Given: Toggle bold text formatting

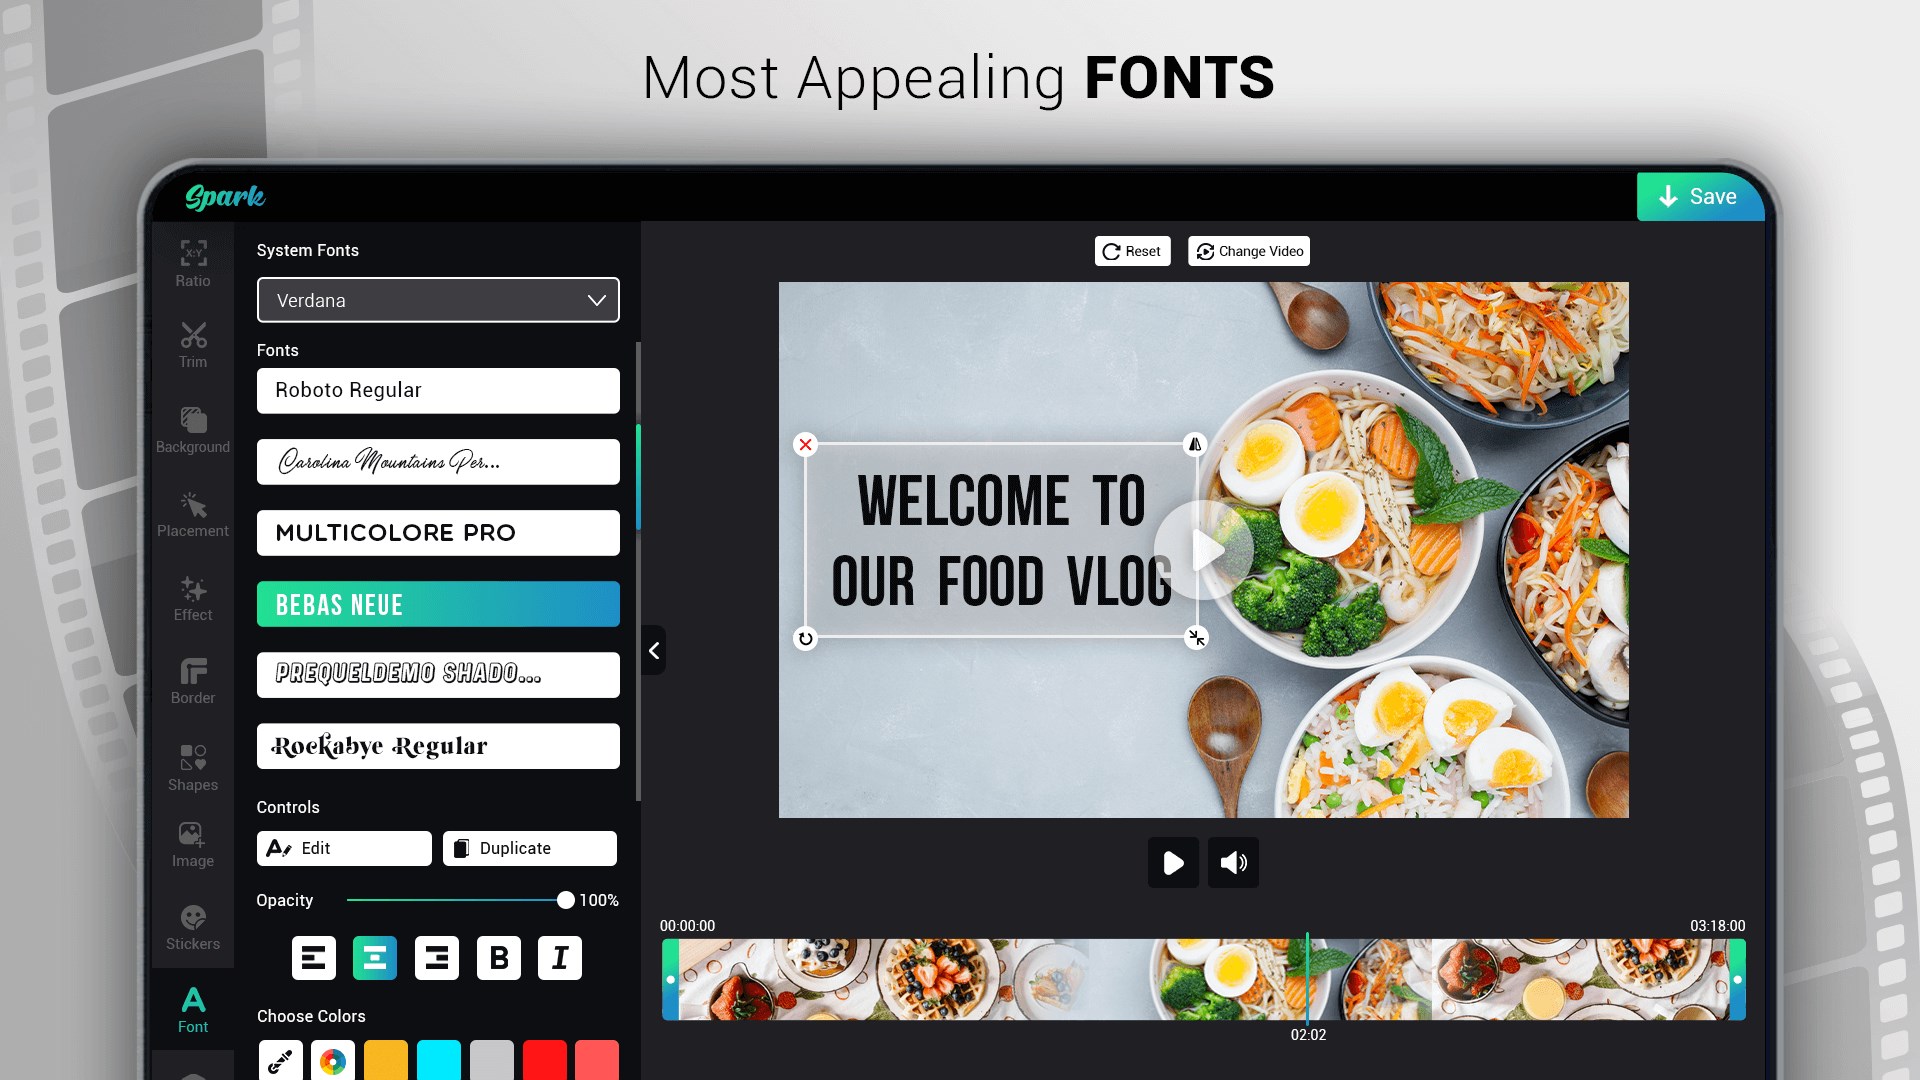Looking at the screenshot, I should pos(498,958).
